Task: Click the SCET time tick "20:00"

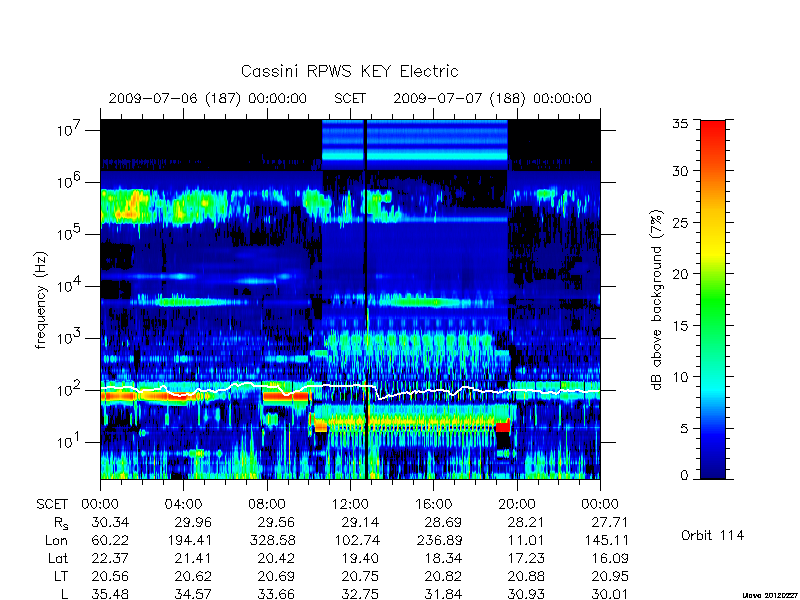Action: 516,504
